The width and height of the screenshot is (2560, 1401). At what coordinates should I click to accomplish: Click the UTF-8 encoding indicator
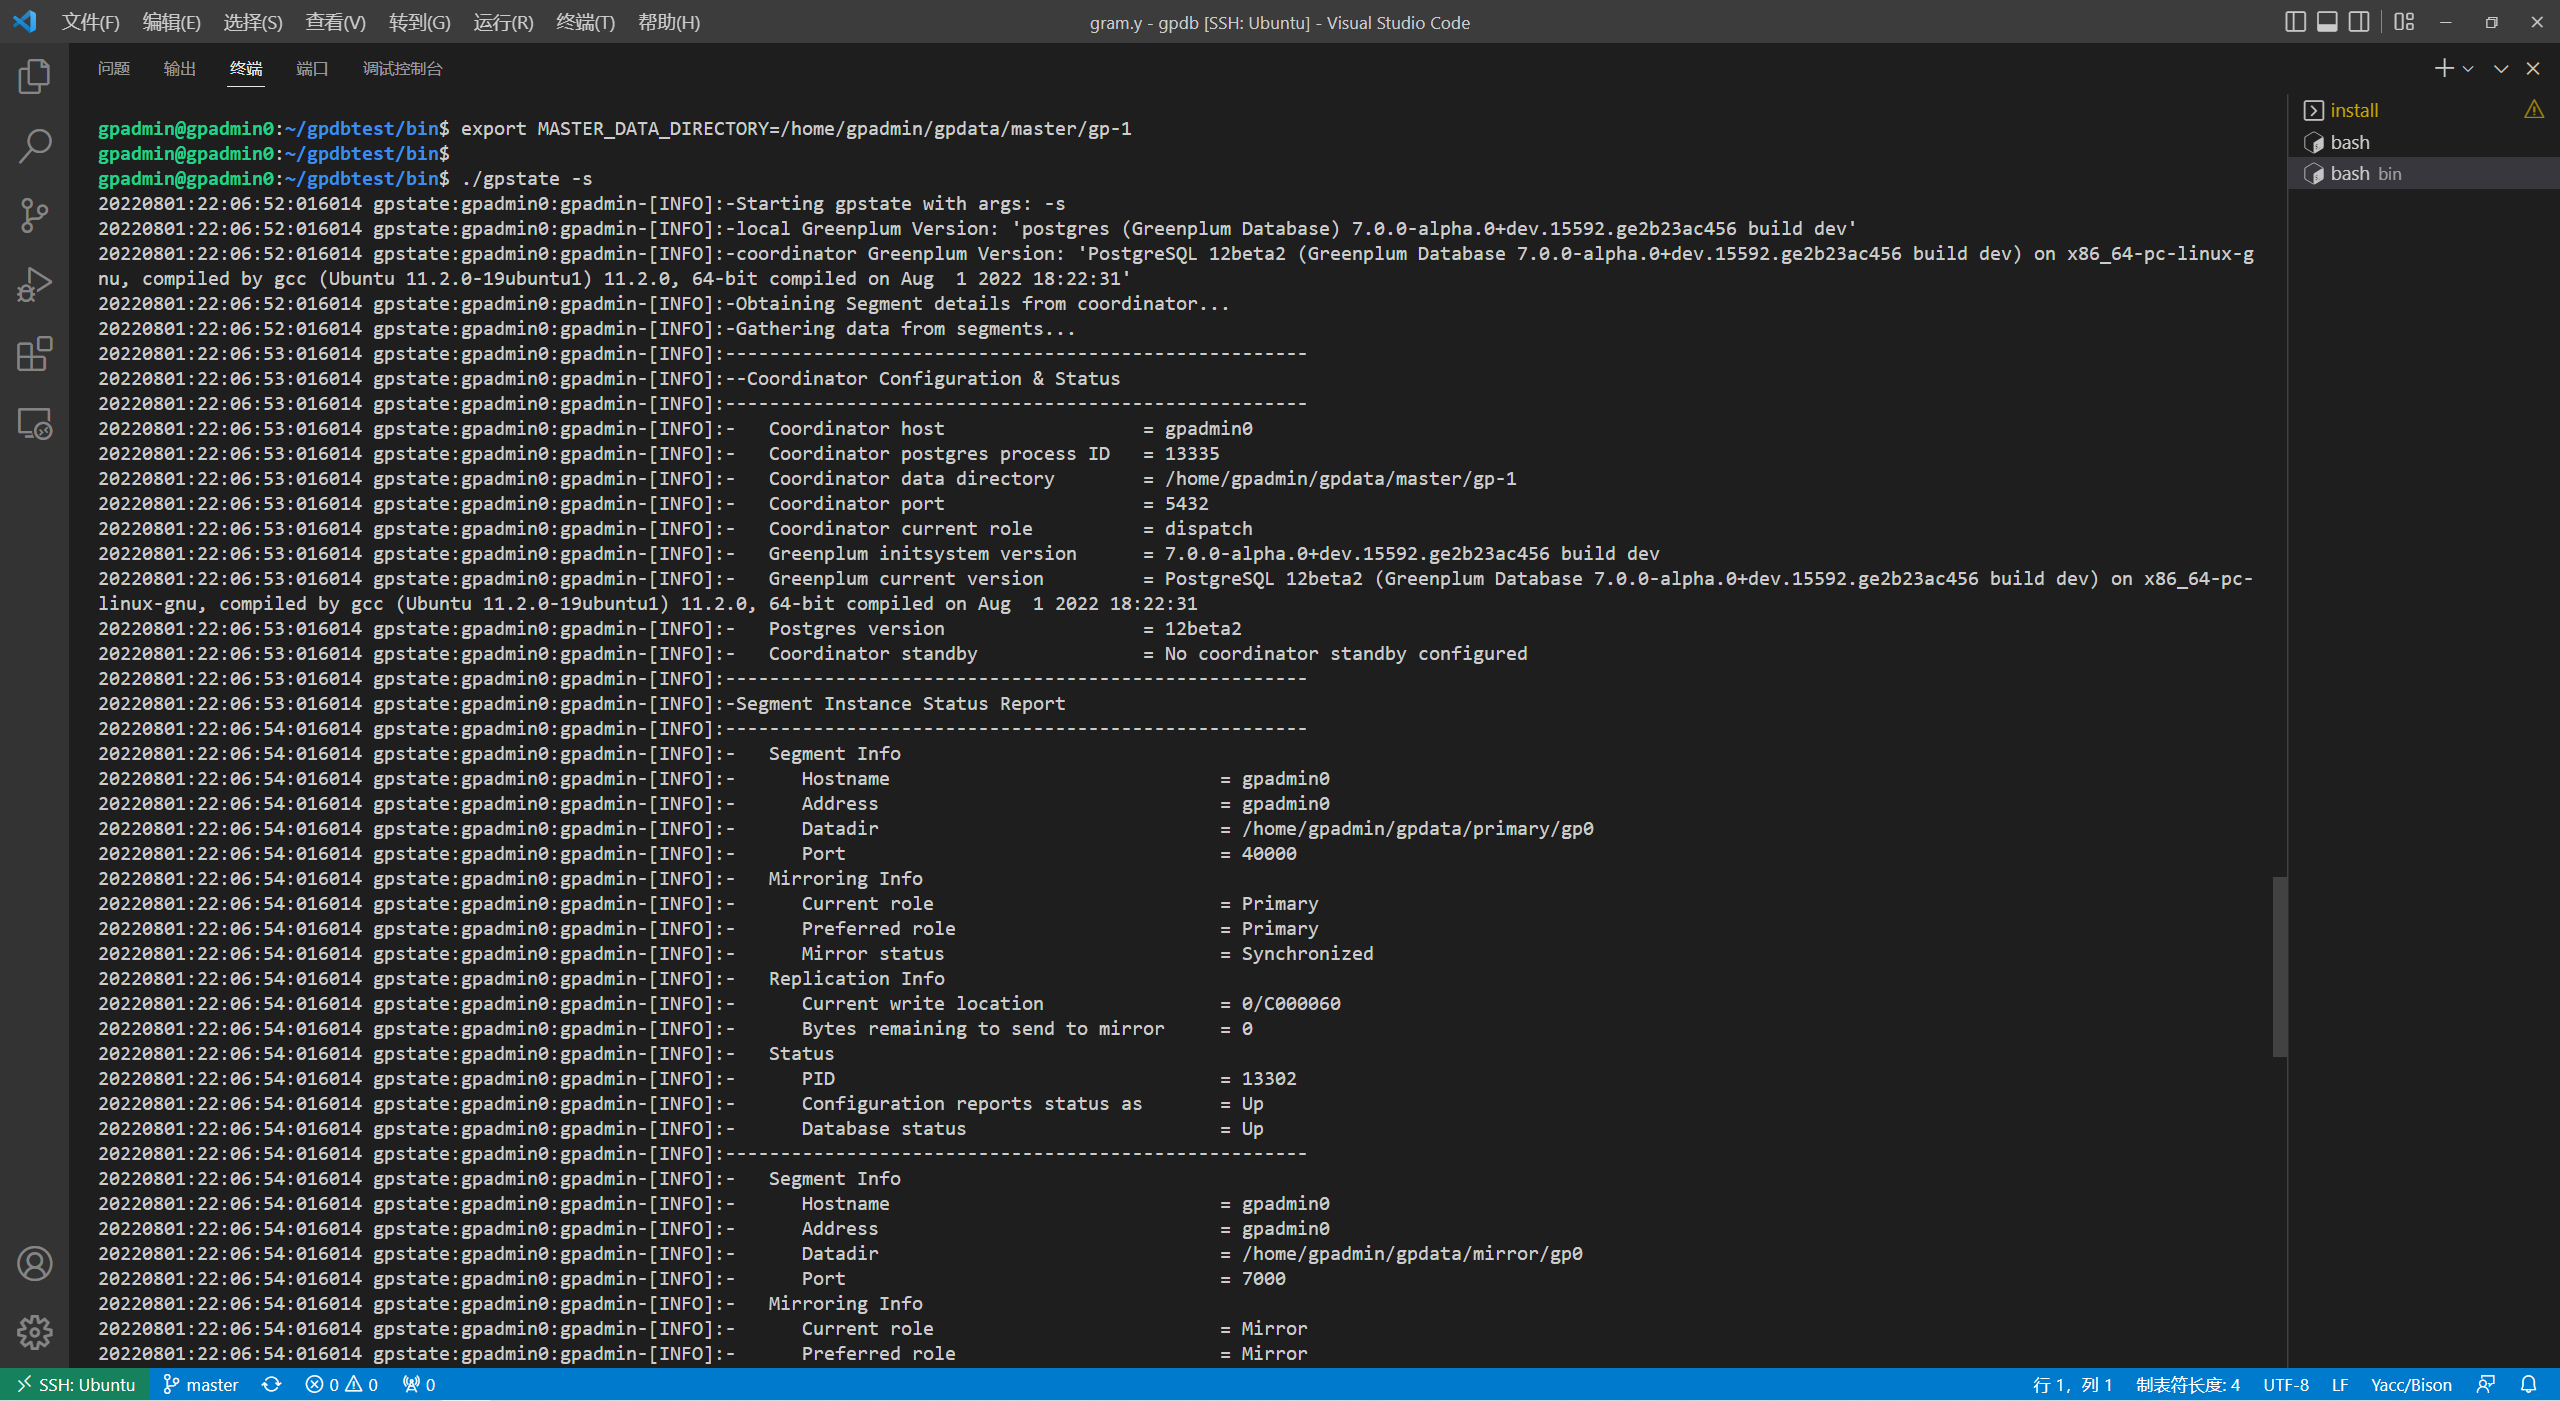click(2285, 1385)
